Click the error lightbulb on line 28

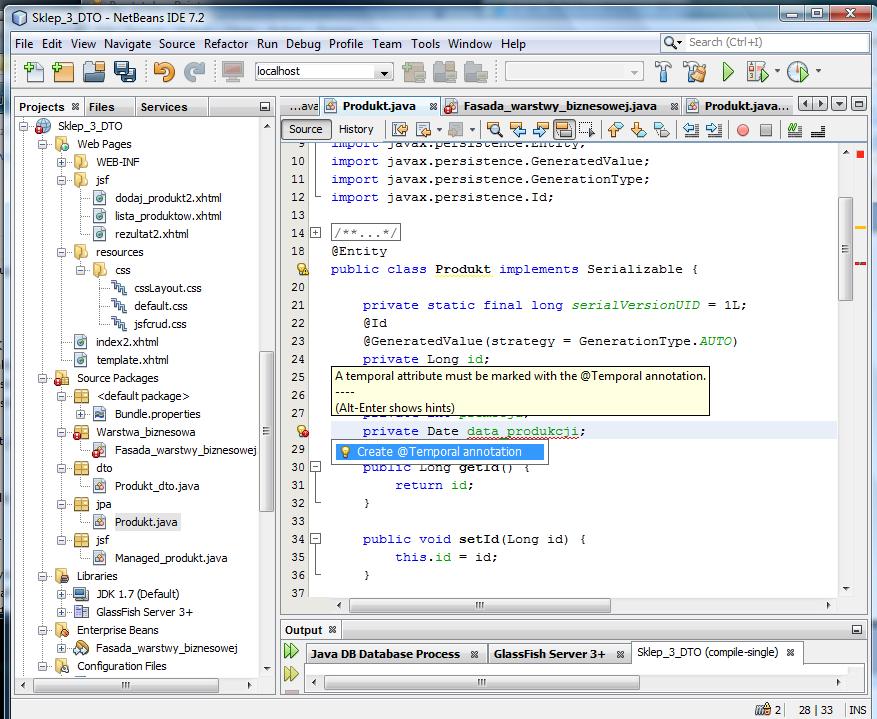pyautogui.click(x=303, y=431)
